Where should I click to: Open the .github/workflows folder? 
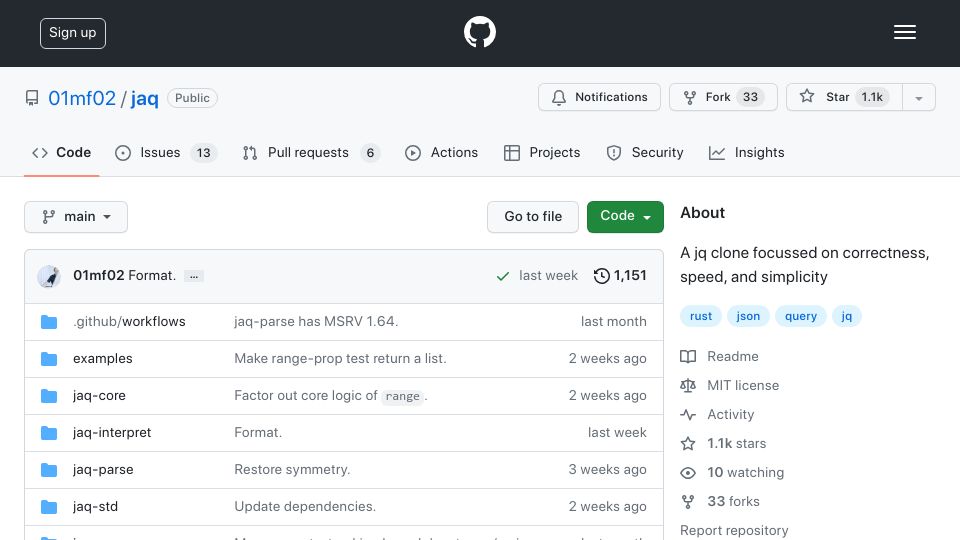[129, 321]
